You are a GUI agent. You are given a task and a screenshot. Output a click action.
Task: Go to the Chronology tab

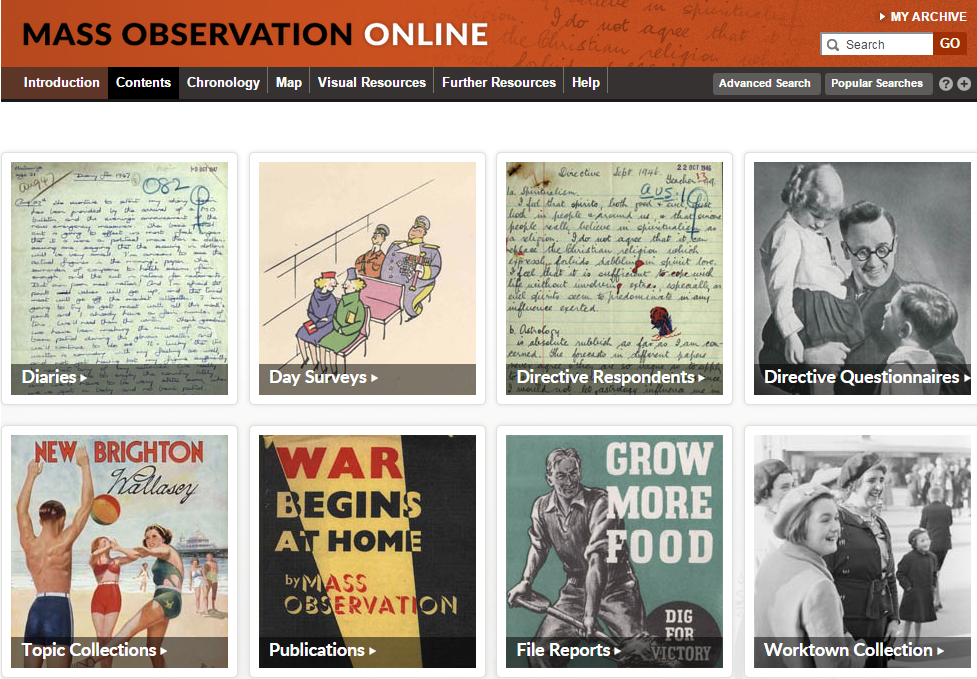pos(223,82)
